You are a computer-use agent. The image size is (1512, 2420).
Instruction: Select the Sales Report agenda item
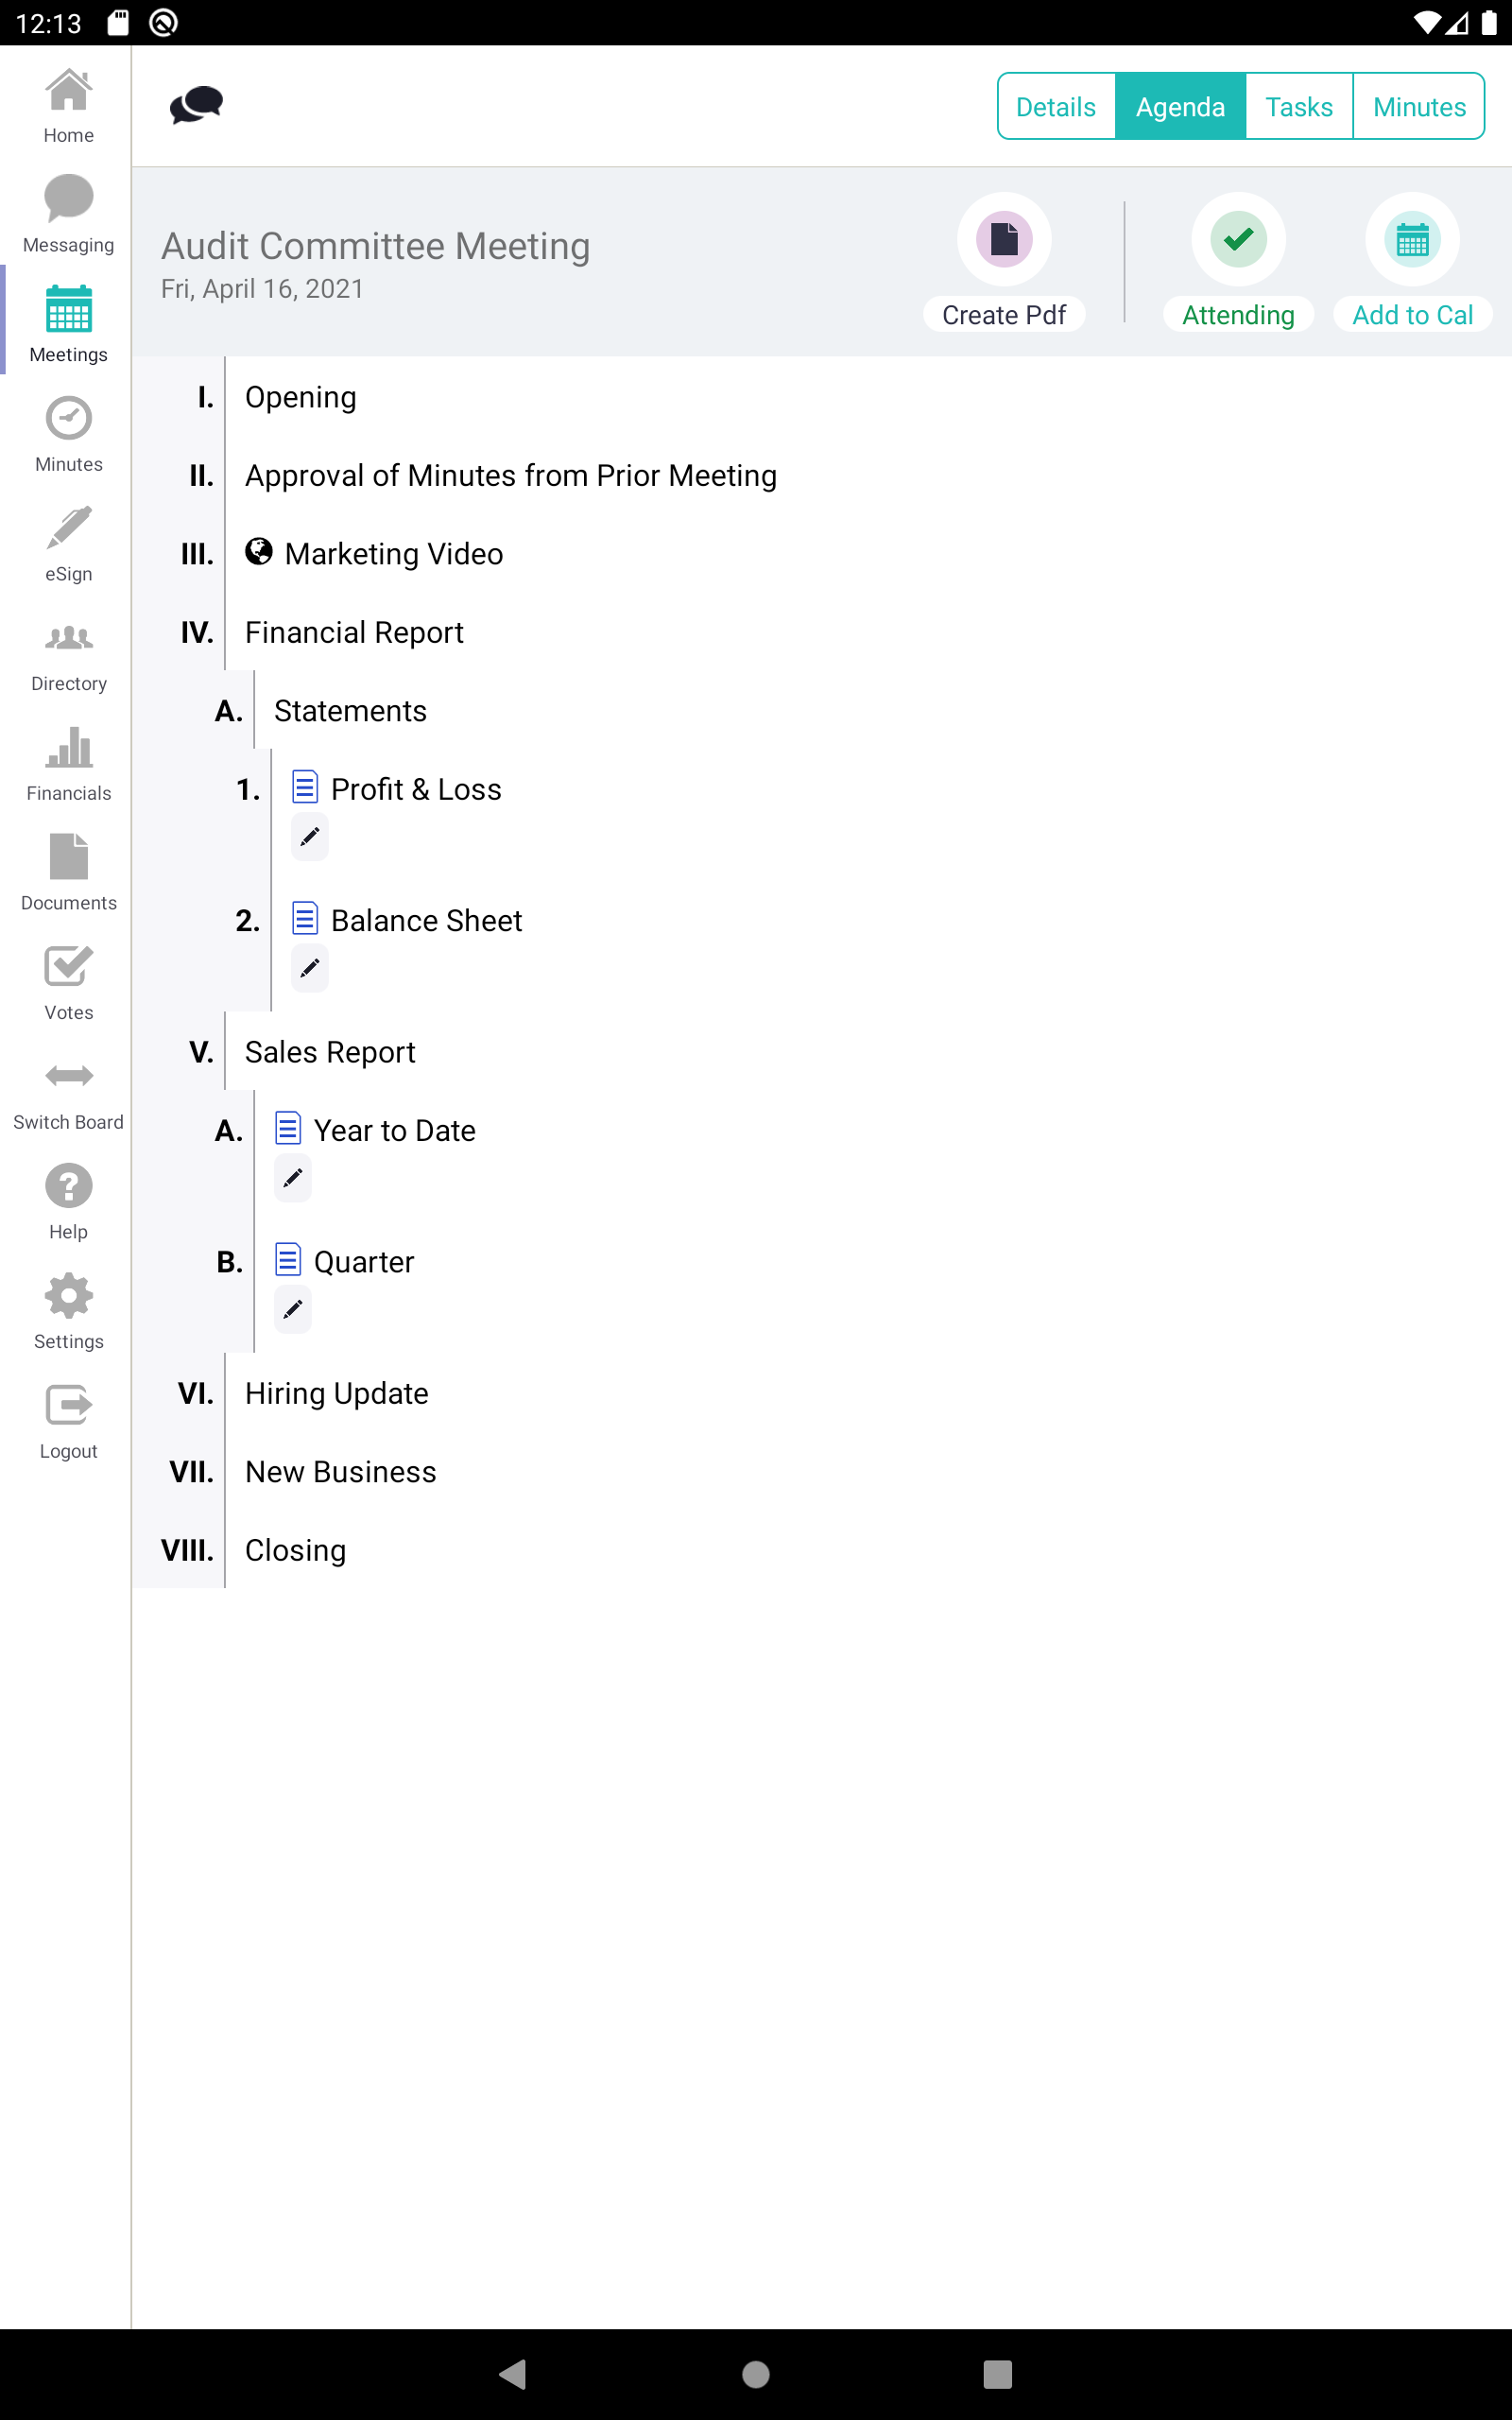(x=330, y=1052)
